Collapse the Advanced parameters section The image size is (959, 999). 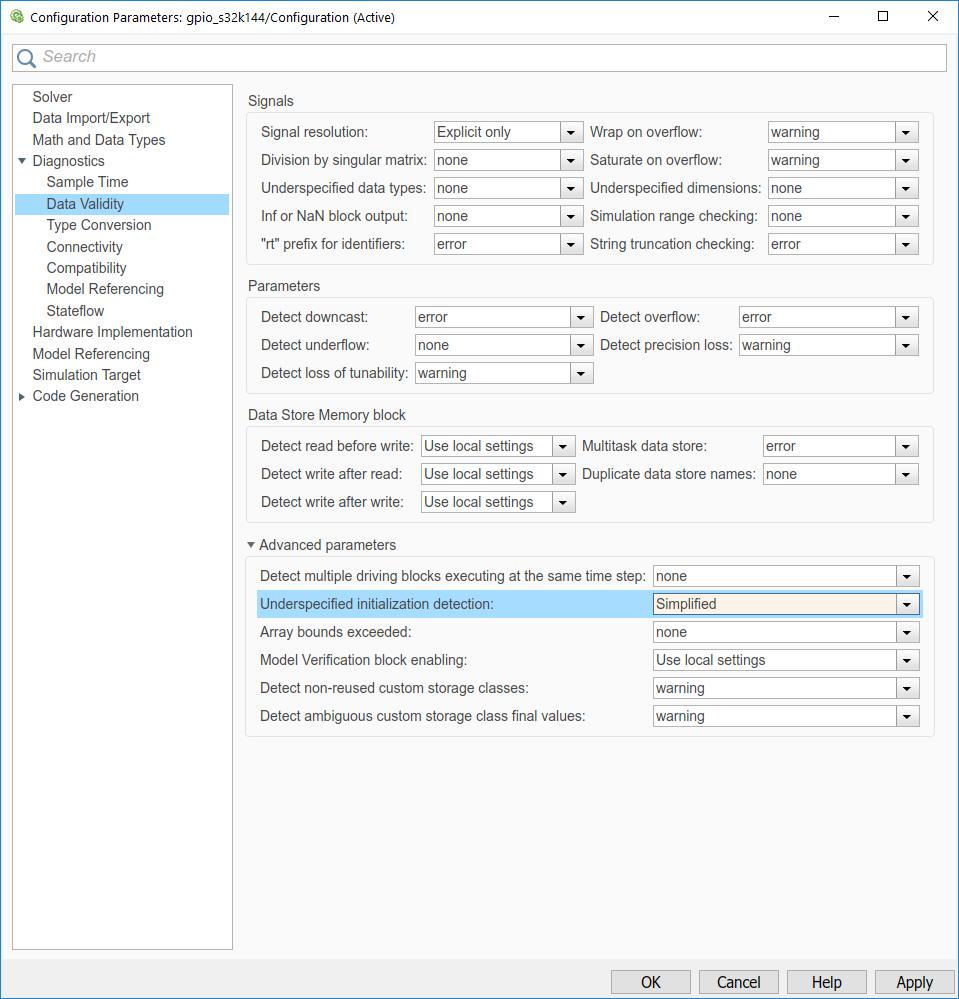tap(251, 545)
